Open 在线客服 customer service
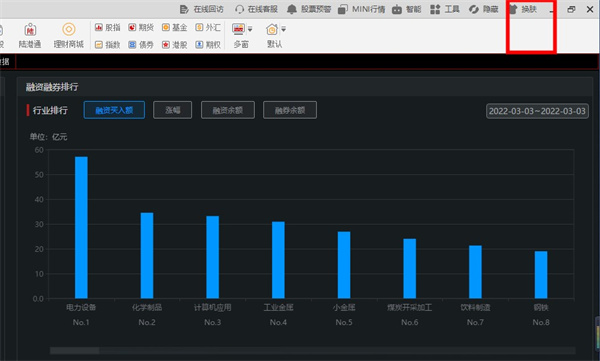 tap(256, 9)
